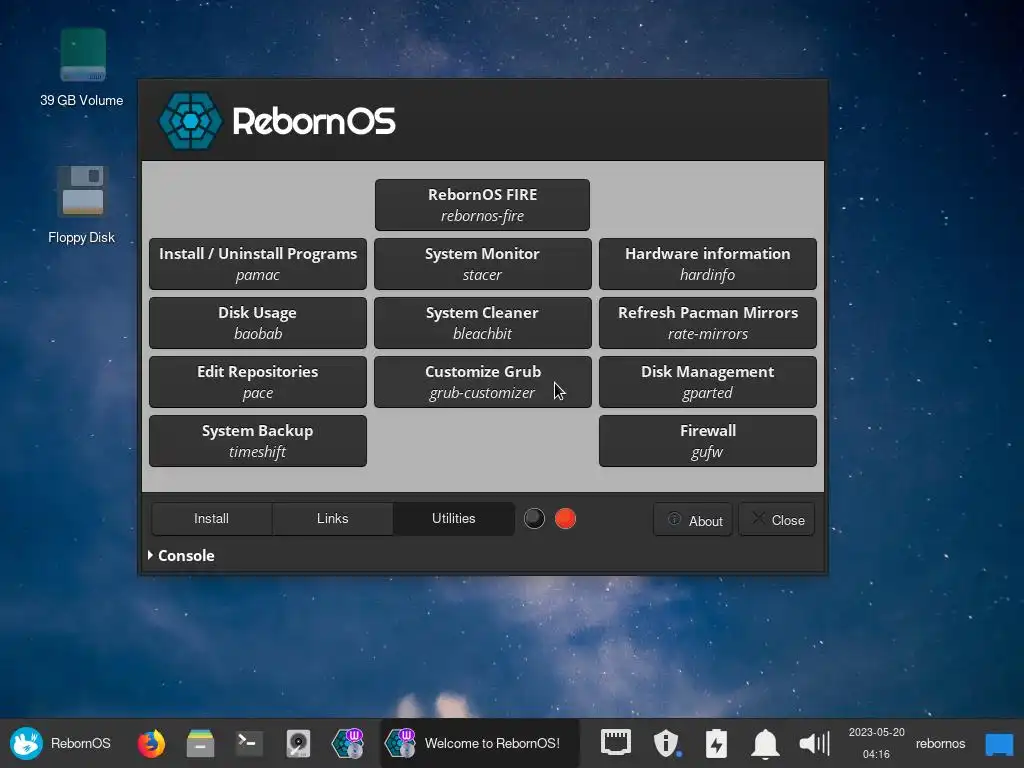
Task: Open the RebornOS FIRE utility
Action: tap(482, 204)
